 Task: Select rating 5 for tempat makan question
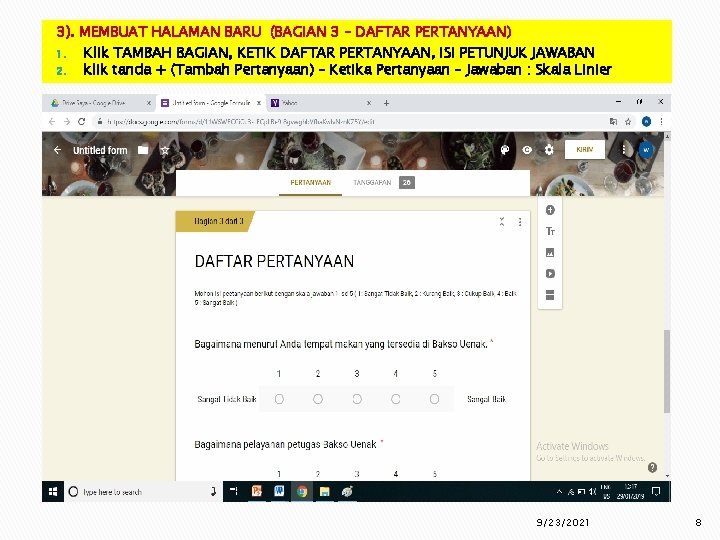pyautogui.click(x=434, y=399)
